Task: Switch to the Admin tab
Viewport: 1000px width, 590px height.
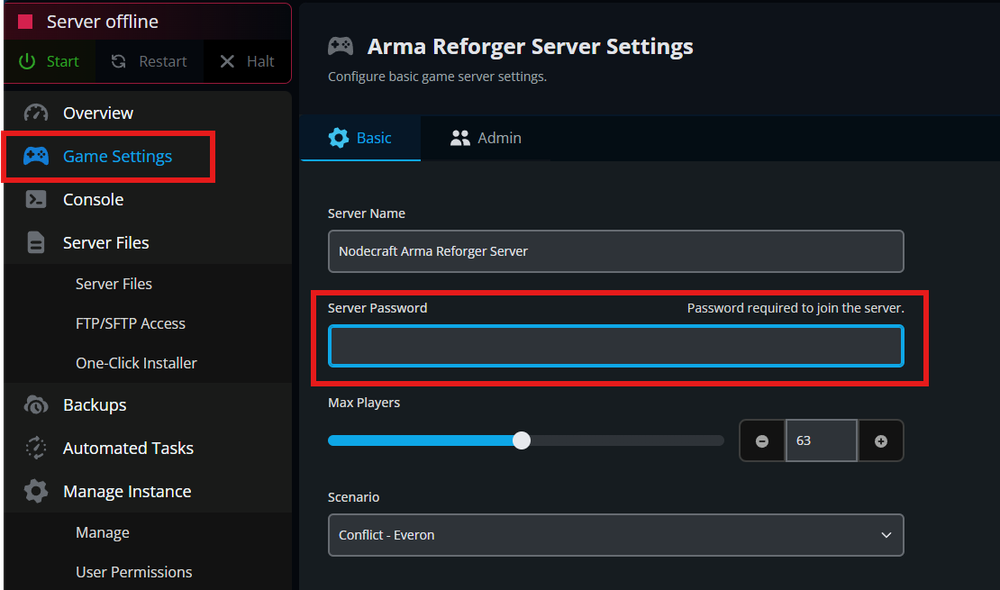Action: (x=486, y=138)
